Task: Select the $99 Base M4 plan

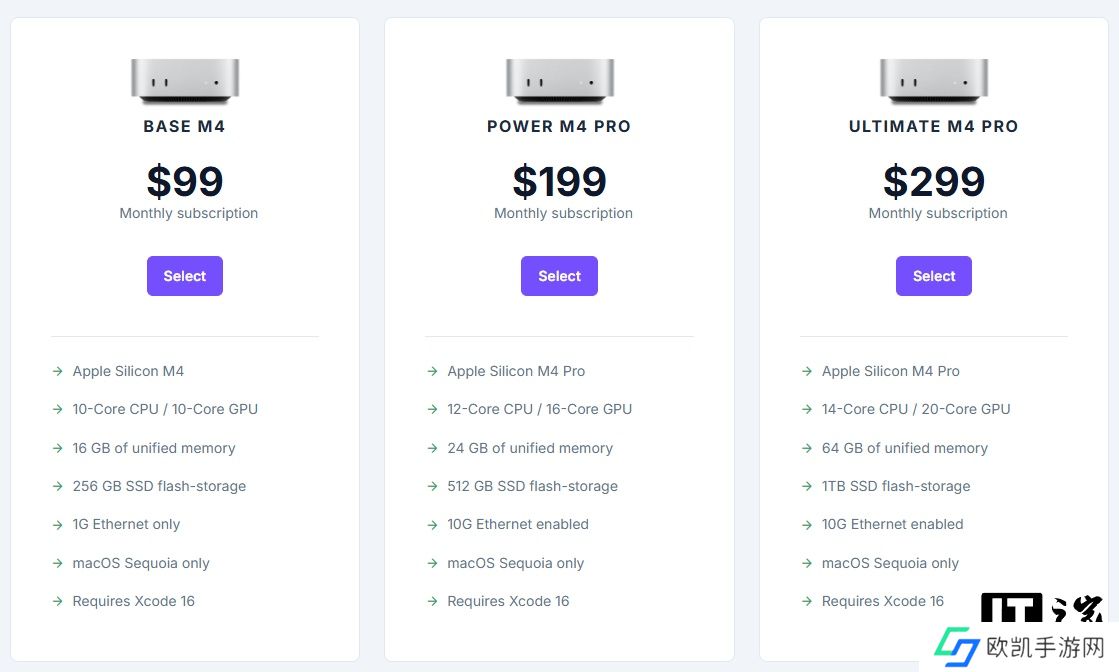Action: [185, 276]
